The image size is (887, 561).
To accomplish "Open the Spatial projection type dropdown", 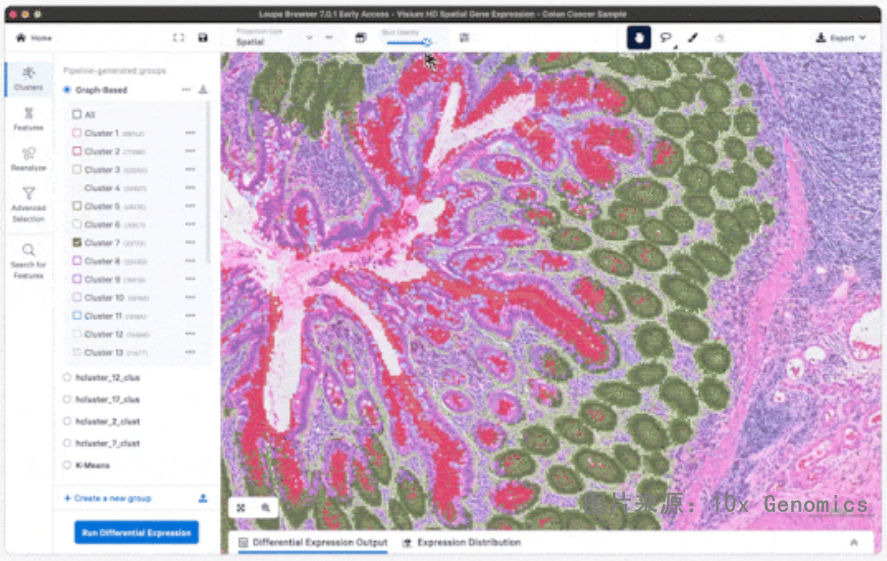I will click(x=274, y=38).
